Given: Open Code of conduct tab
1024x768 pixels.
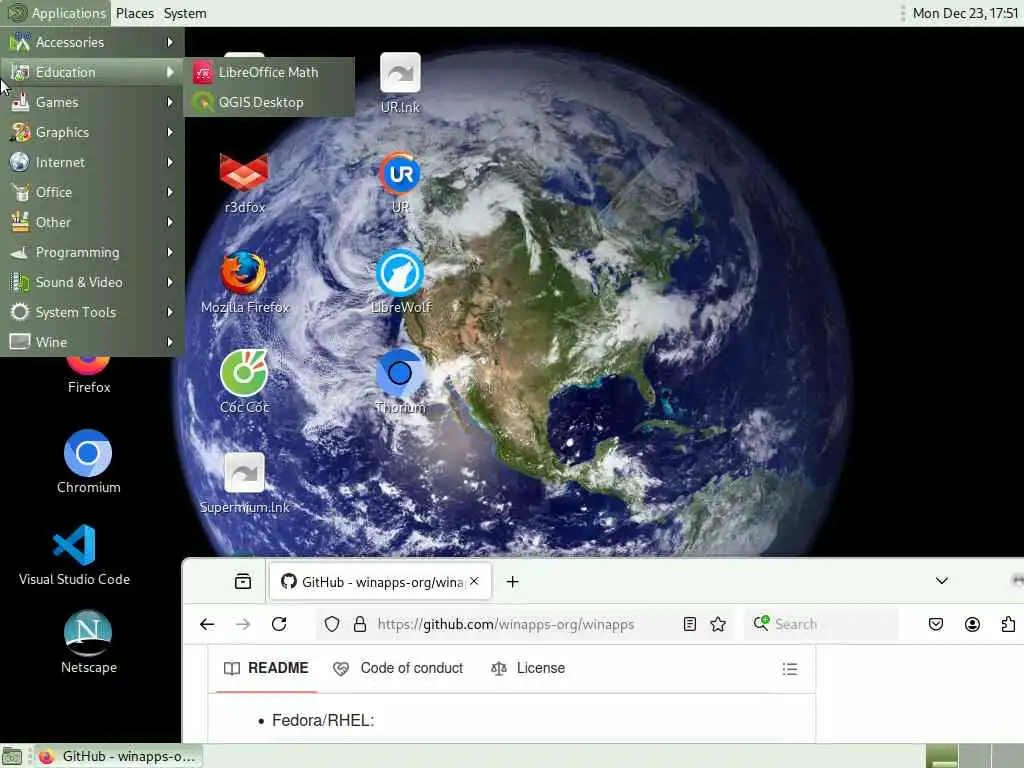Looking at the screenshot, I should point(398,668).
